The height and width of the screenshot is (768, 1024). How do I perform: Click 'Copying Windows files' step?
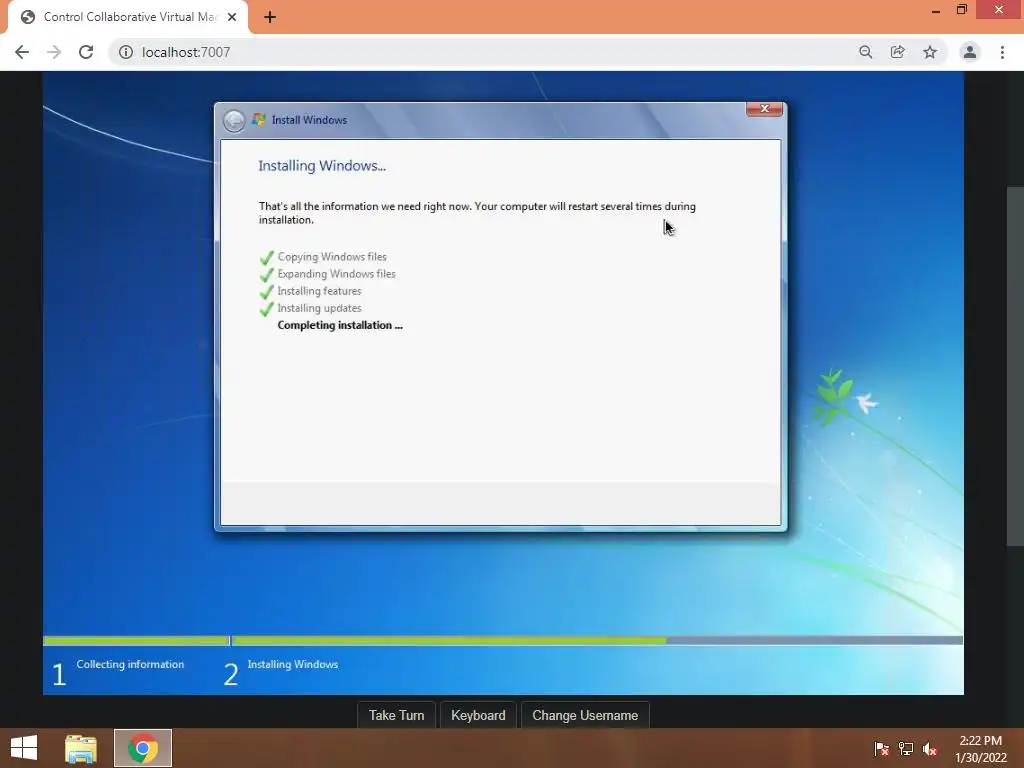coord(332,257)
